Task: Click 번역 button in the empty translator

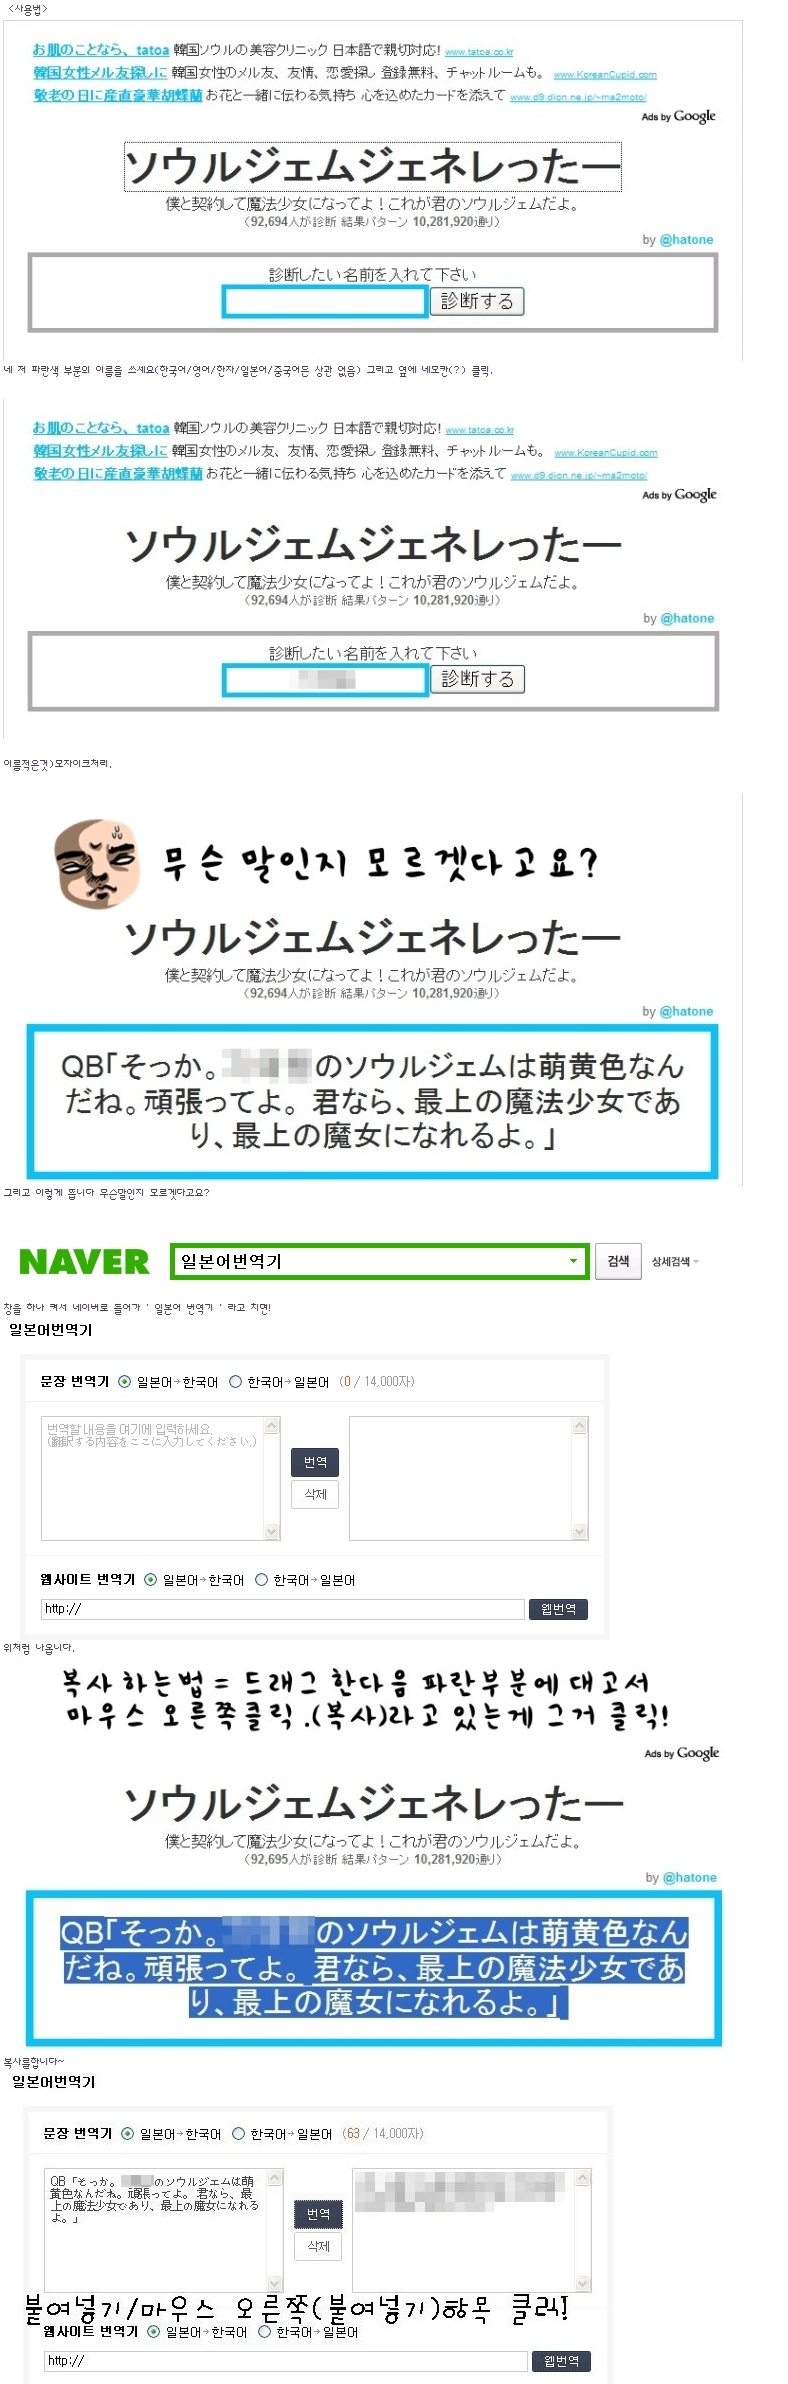Action: click(x=315, y=1462)
